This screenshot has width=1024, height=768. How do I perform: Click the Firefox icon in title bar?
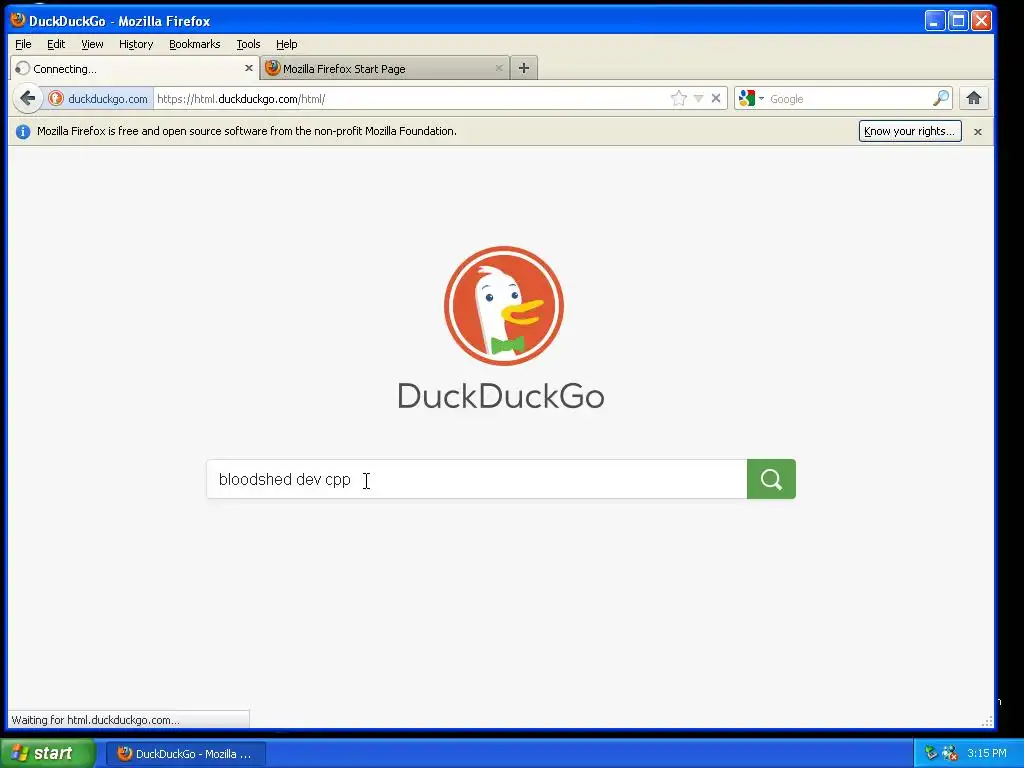click(x=18, y=20)
